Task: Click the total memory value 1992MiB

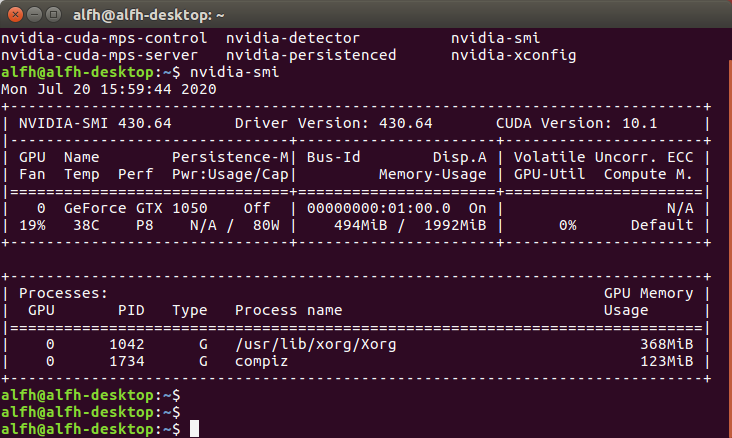Action: [455, 225]
